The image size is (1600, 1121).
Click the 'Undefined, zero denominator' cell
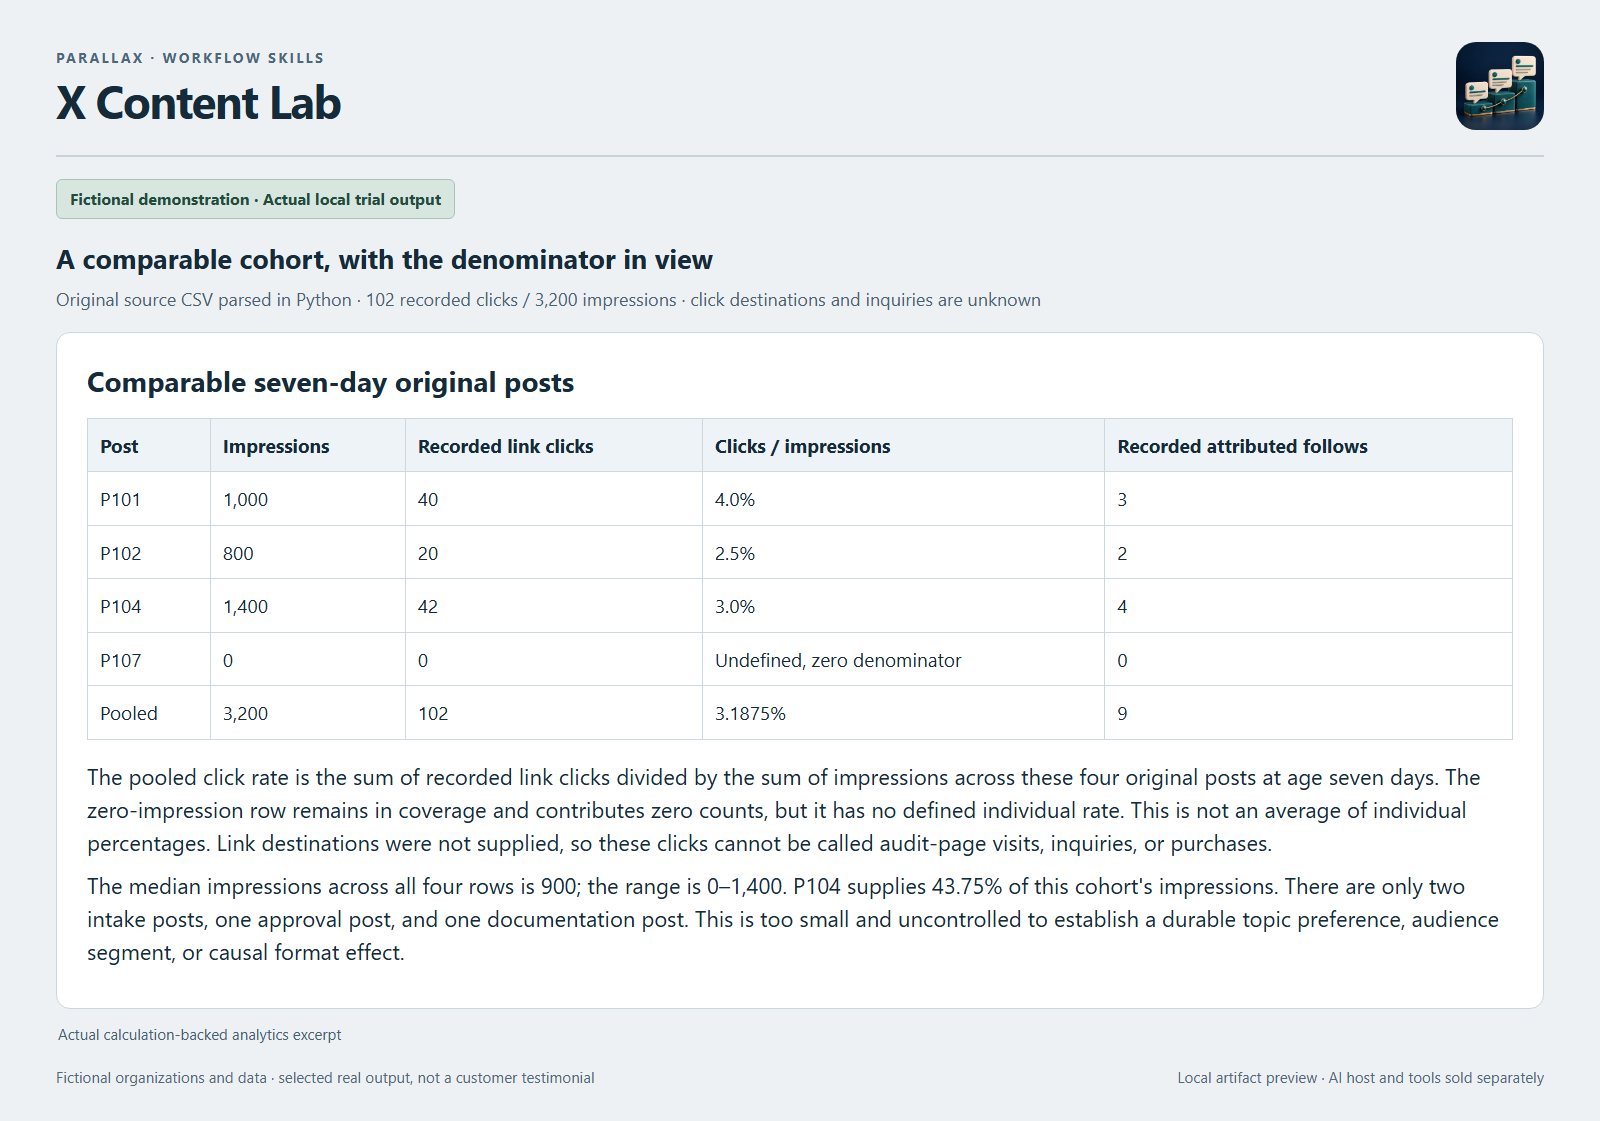point(903,660)
